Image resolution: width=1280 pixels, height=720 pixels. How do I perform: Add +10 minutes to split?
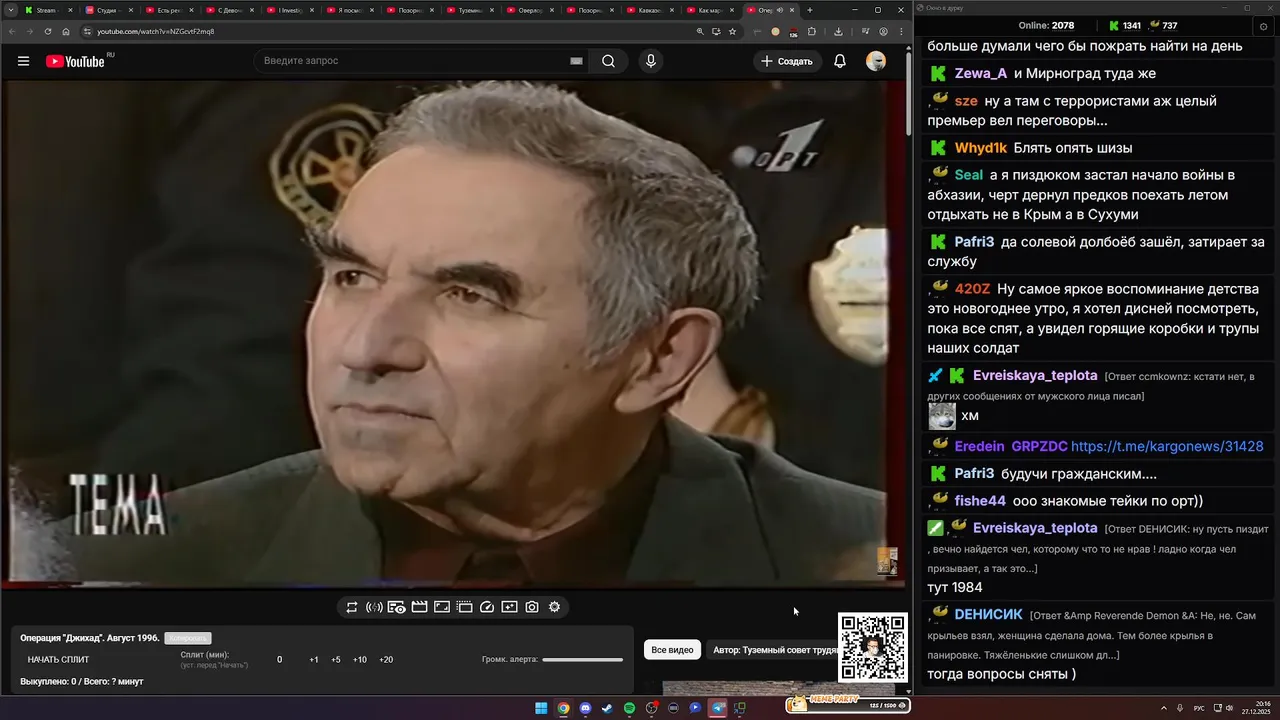[x=360, y=660]
